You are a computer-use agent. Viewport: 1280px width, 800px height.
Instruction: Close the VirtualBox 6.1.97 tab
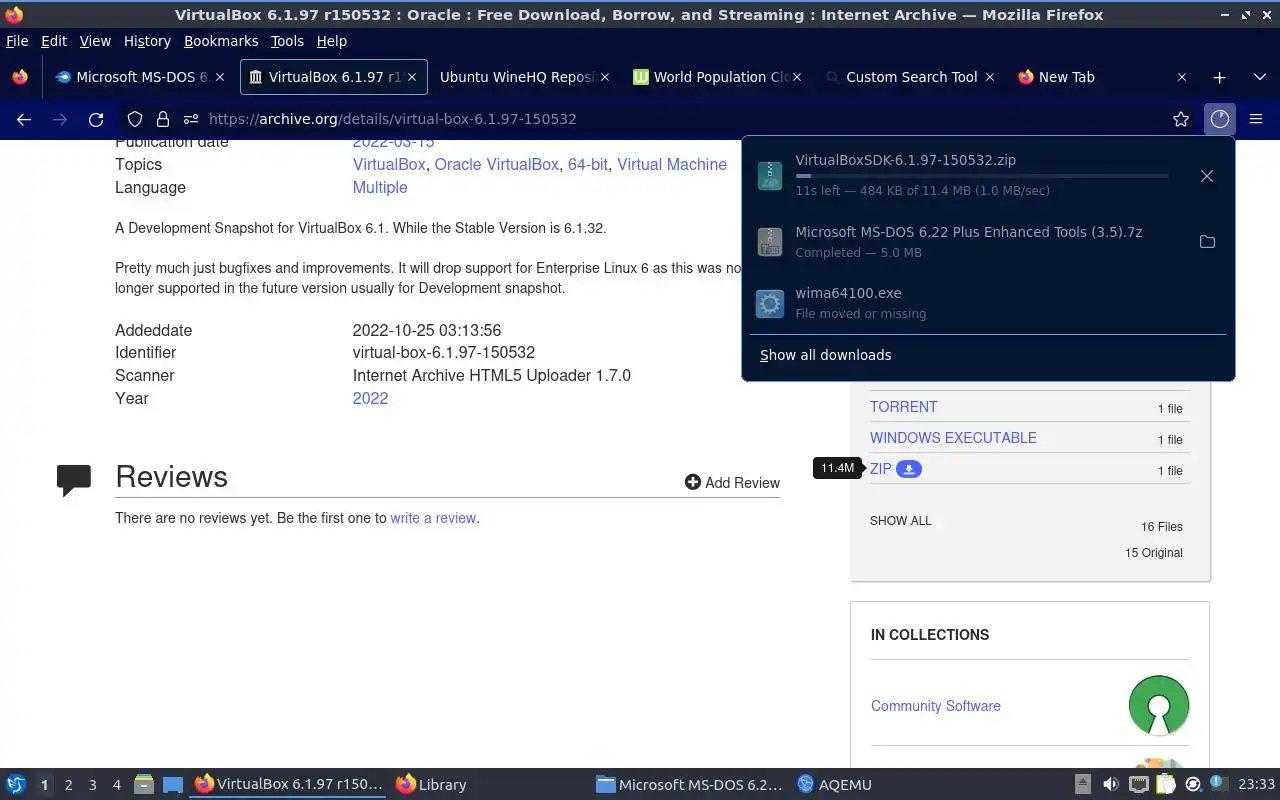411,77
